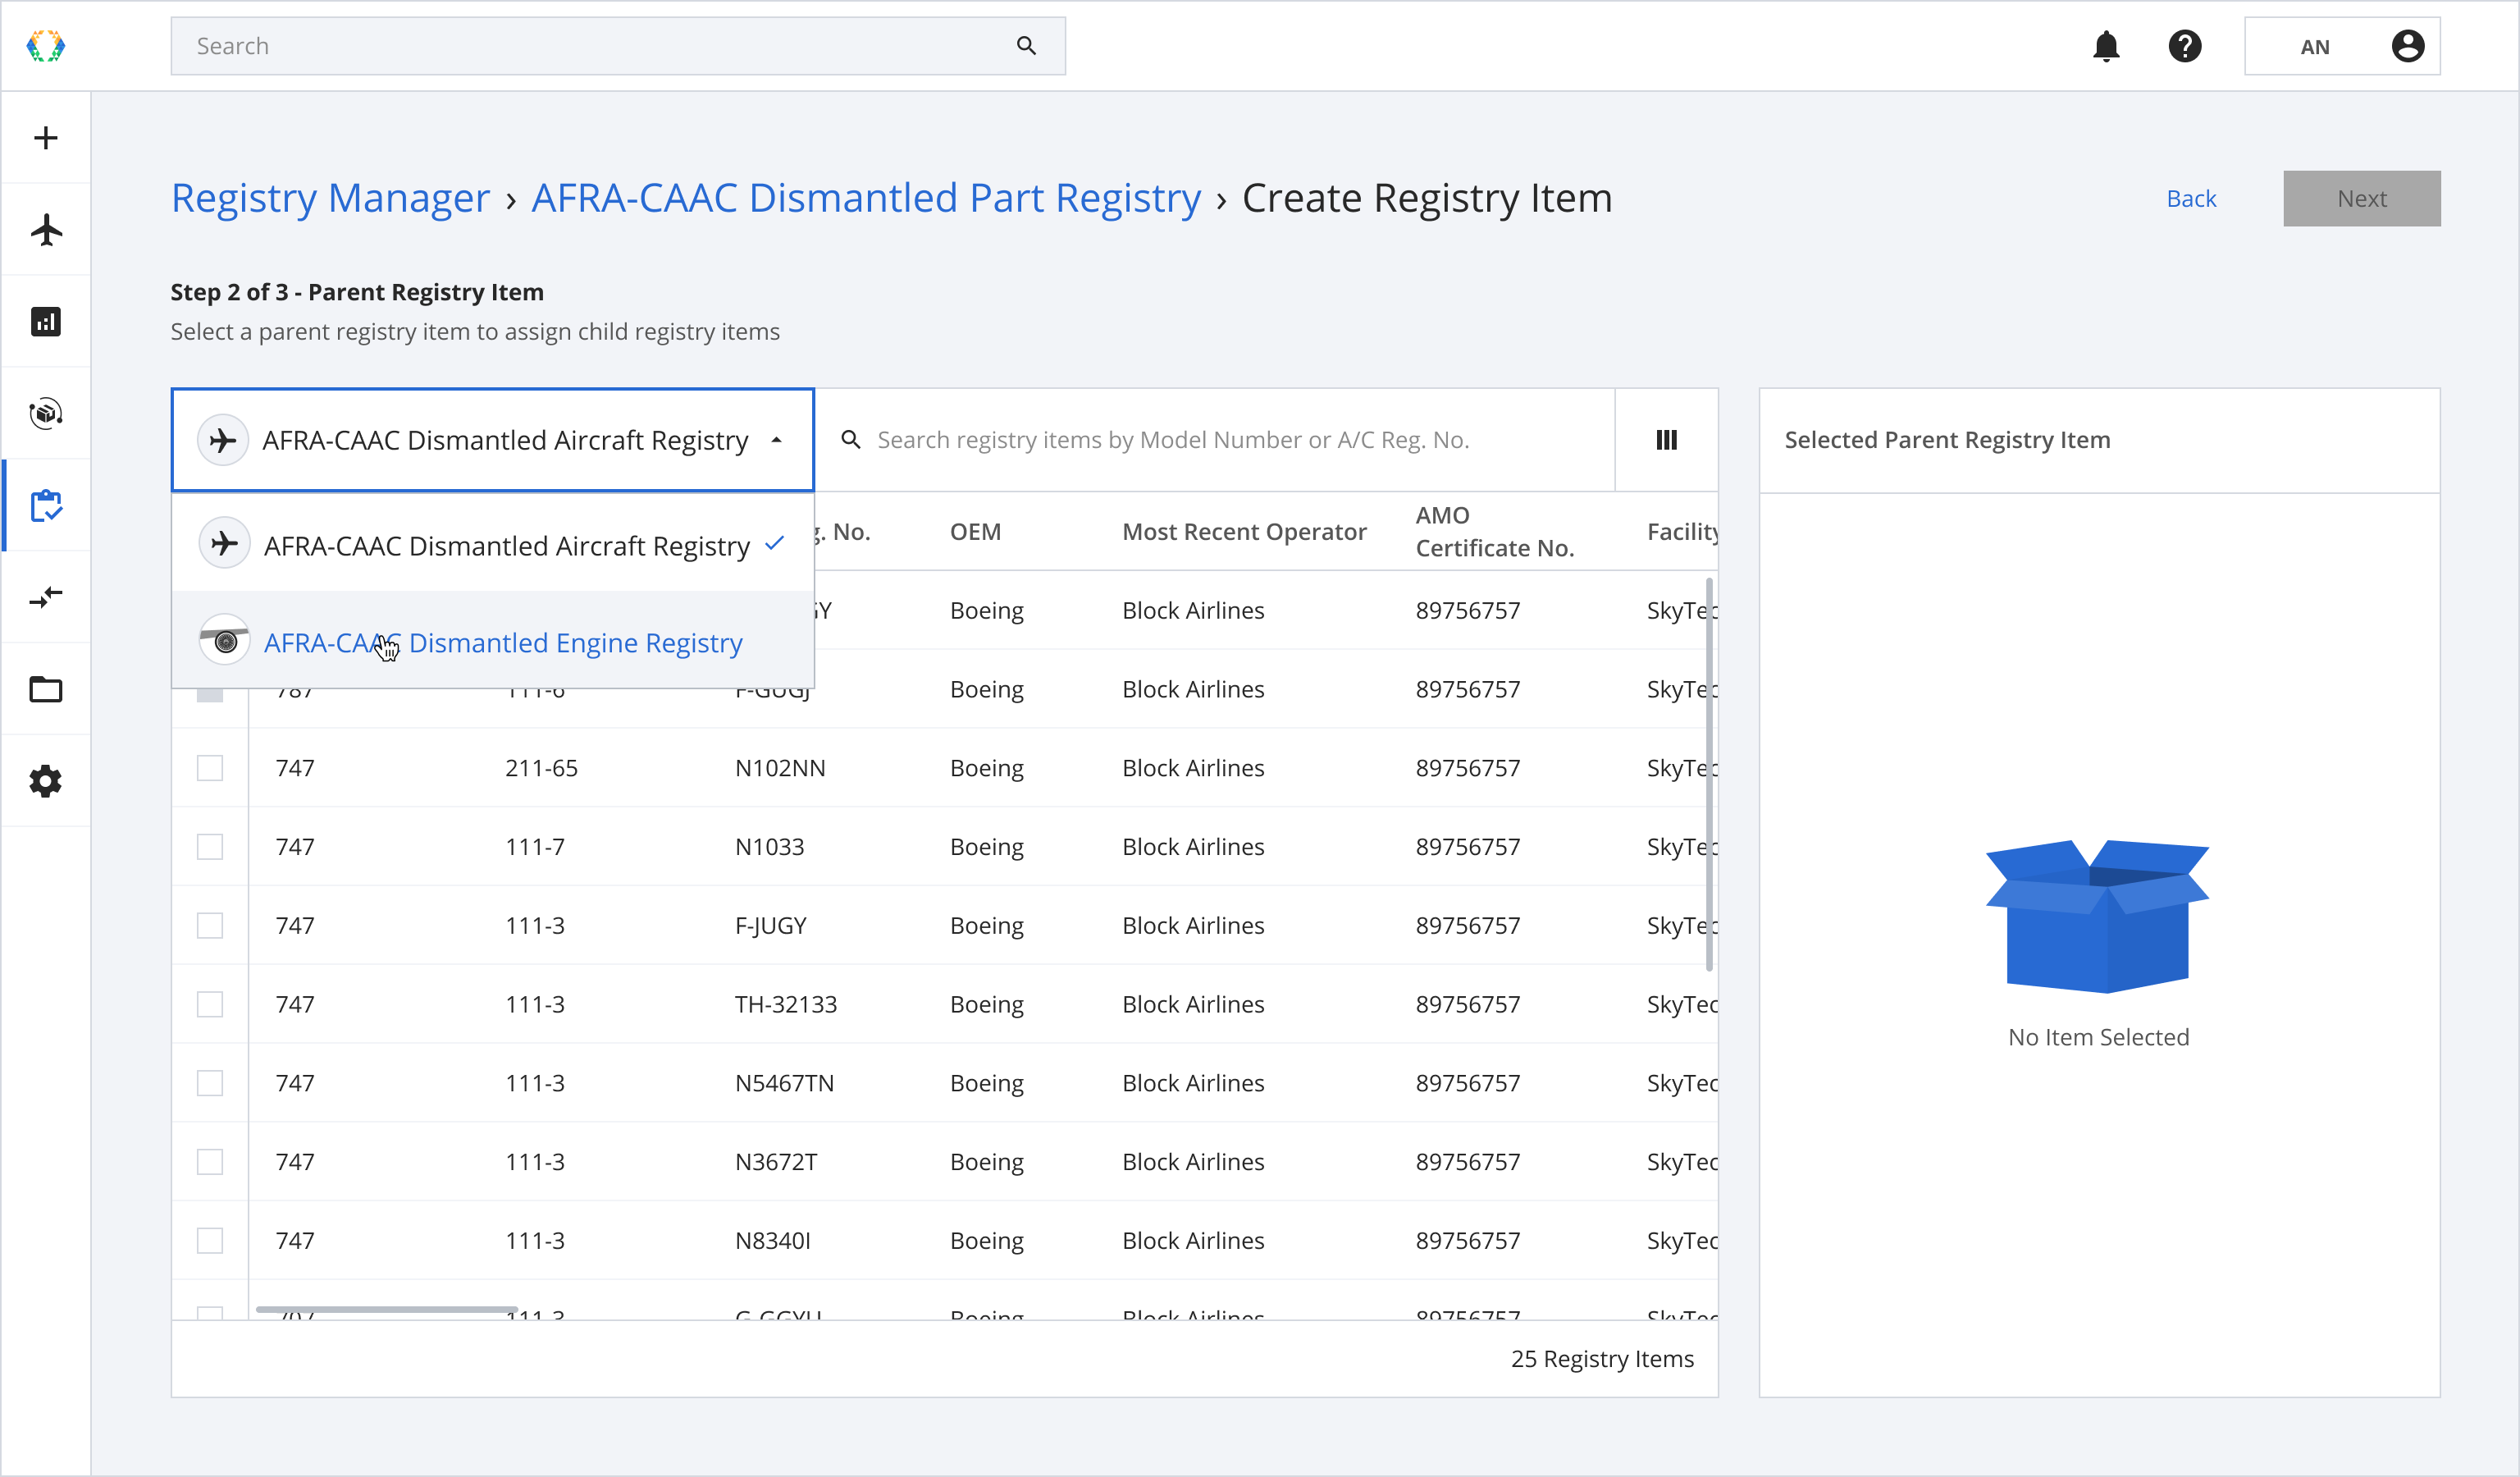Click the plus add icon in sidebar

pyautogui.click(x=46, y=138)
